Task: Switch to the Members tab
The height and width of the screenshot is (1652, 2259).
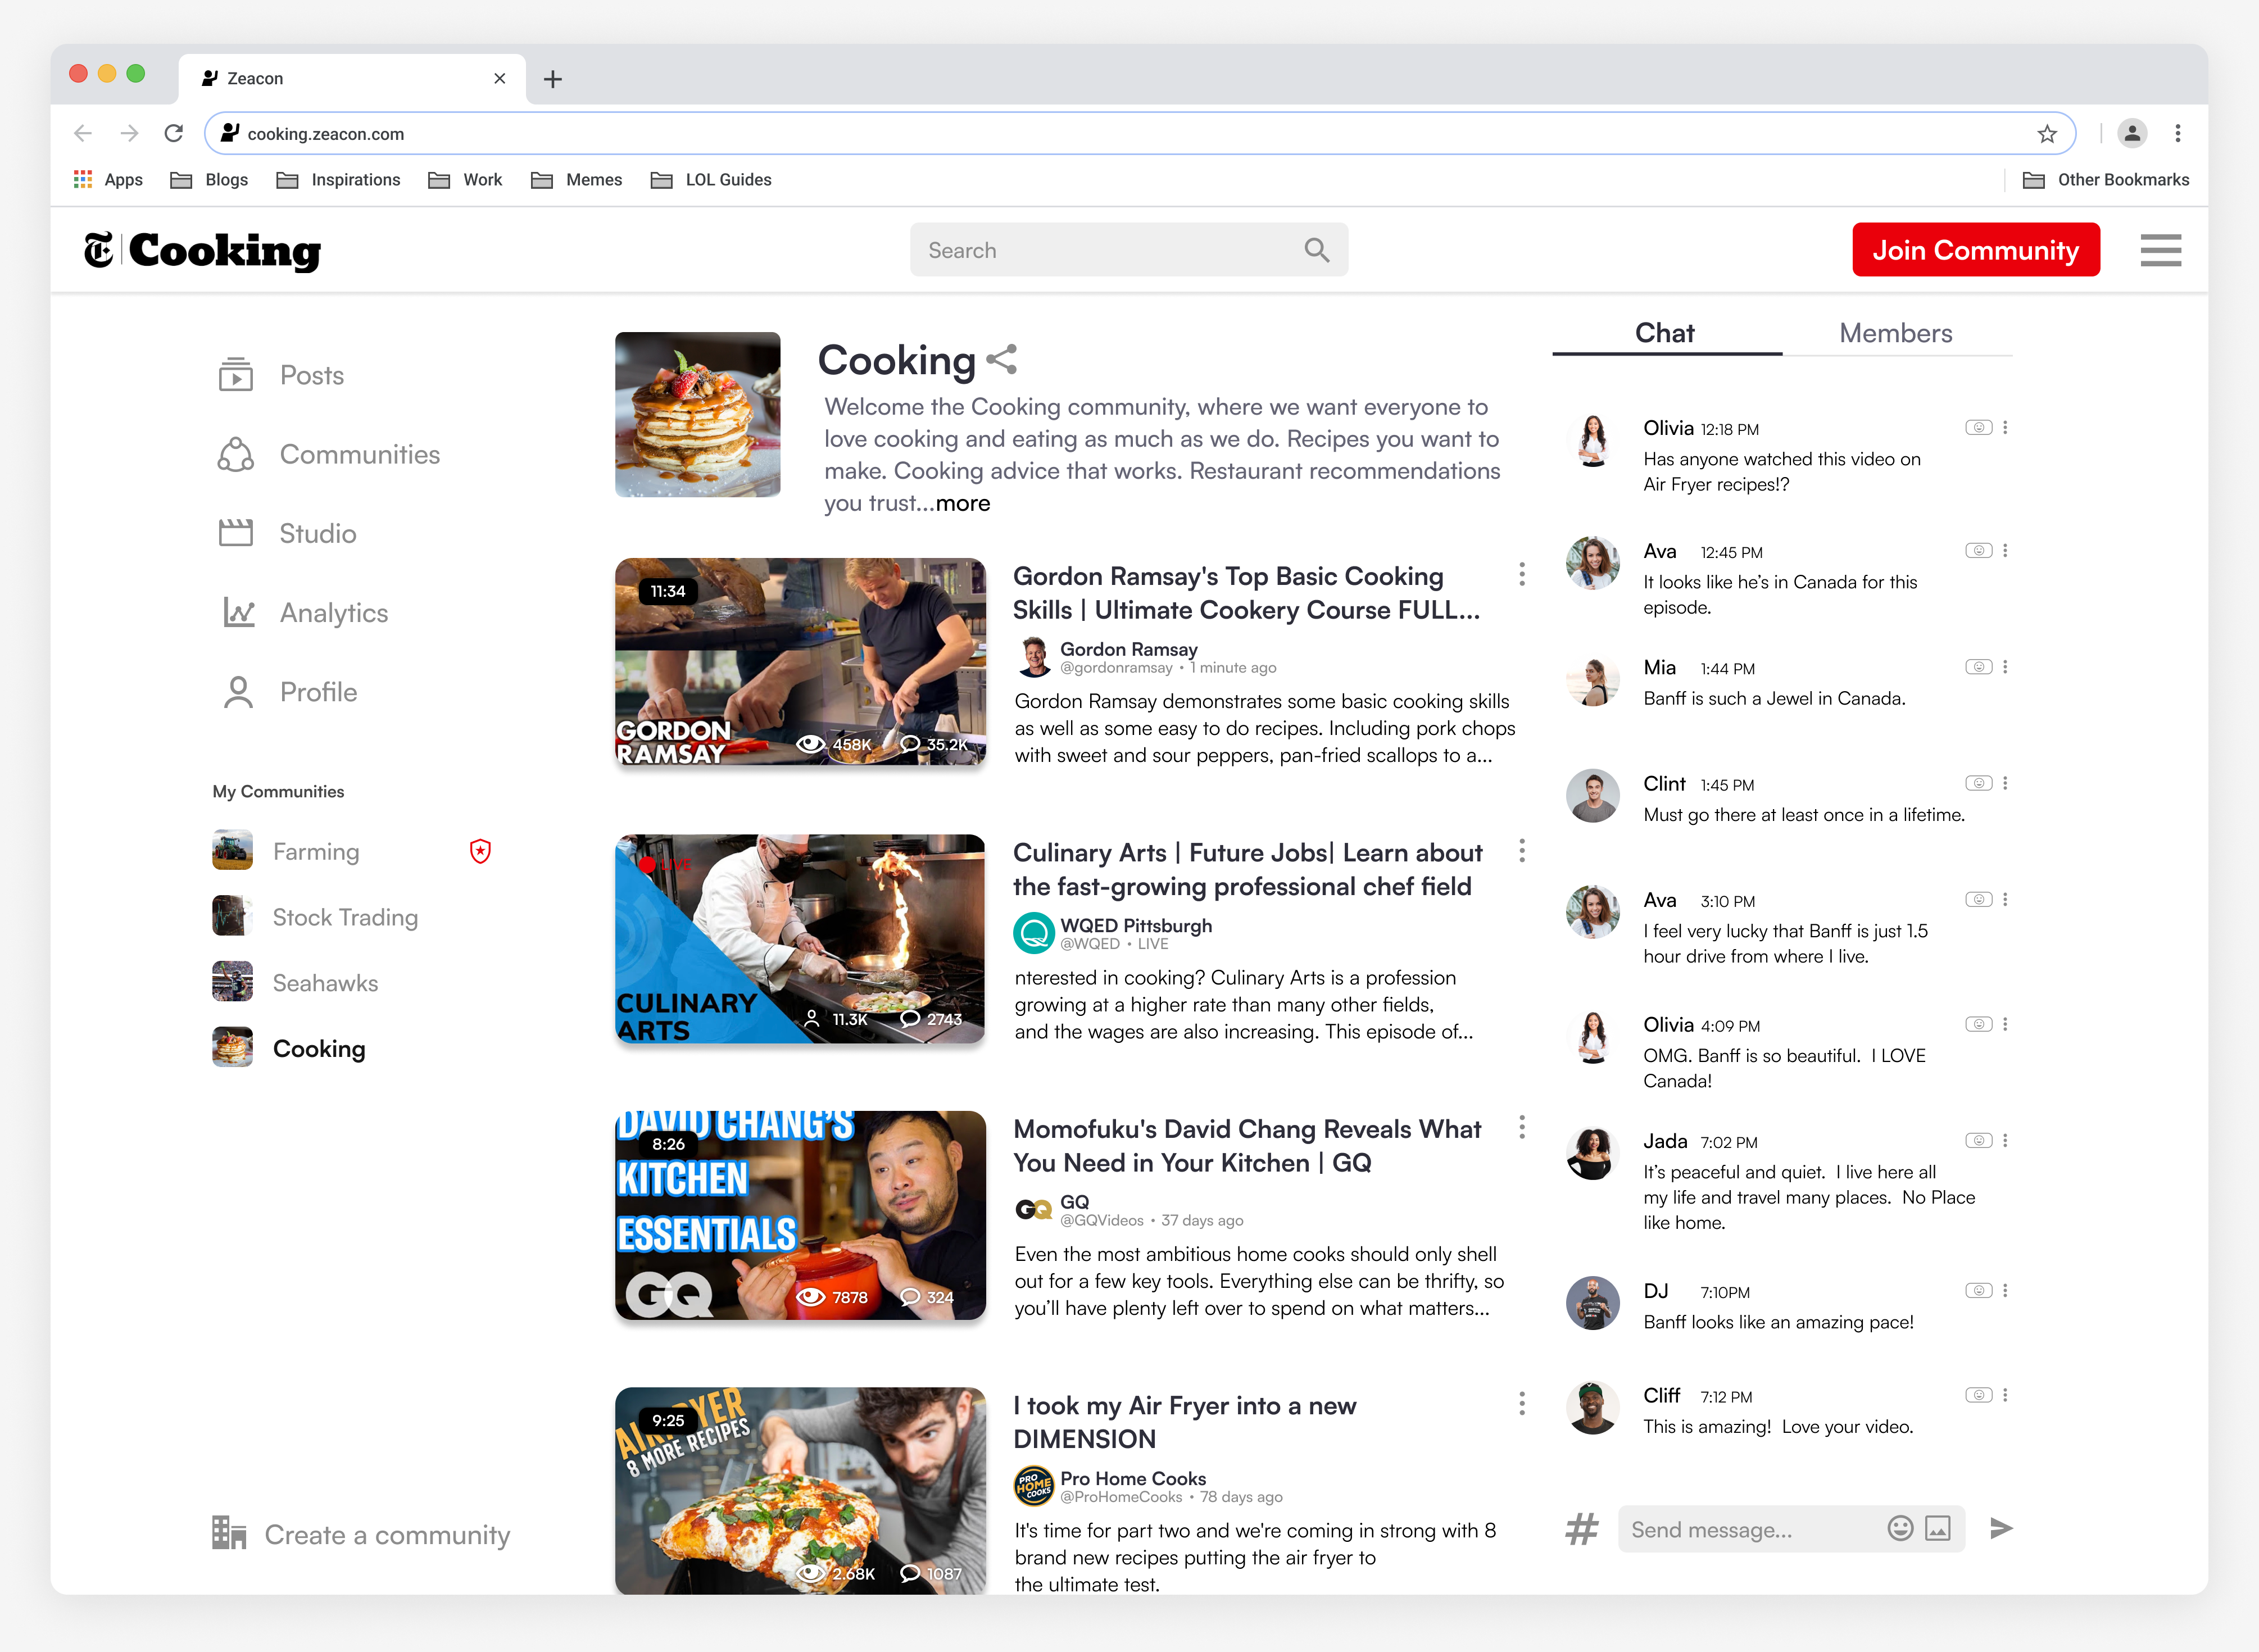Action: pos(1895,333)
